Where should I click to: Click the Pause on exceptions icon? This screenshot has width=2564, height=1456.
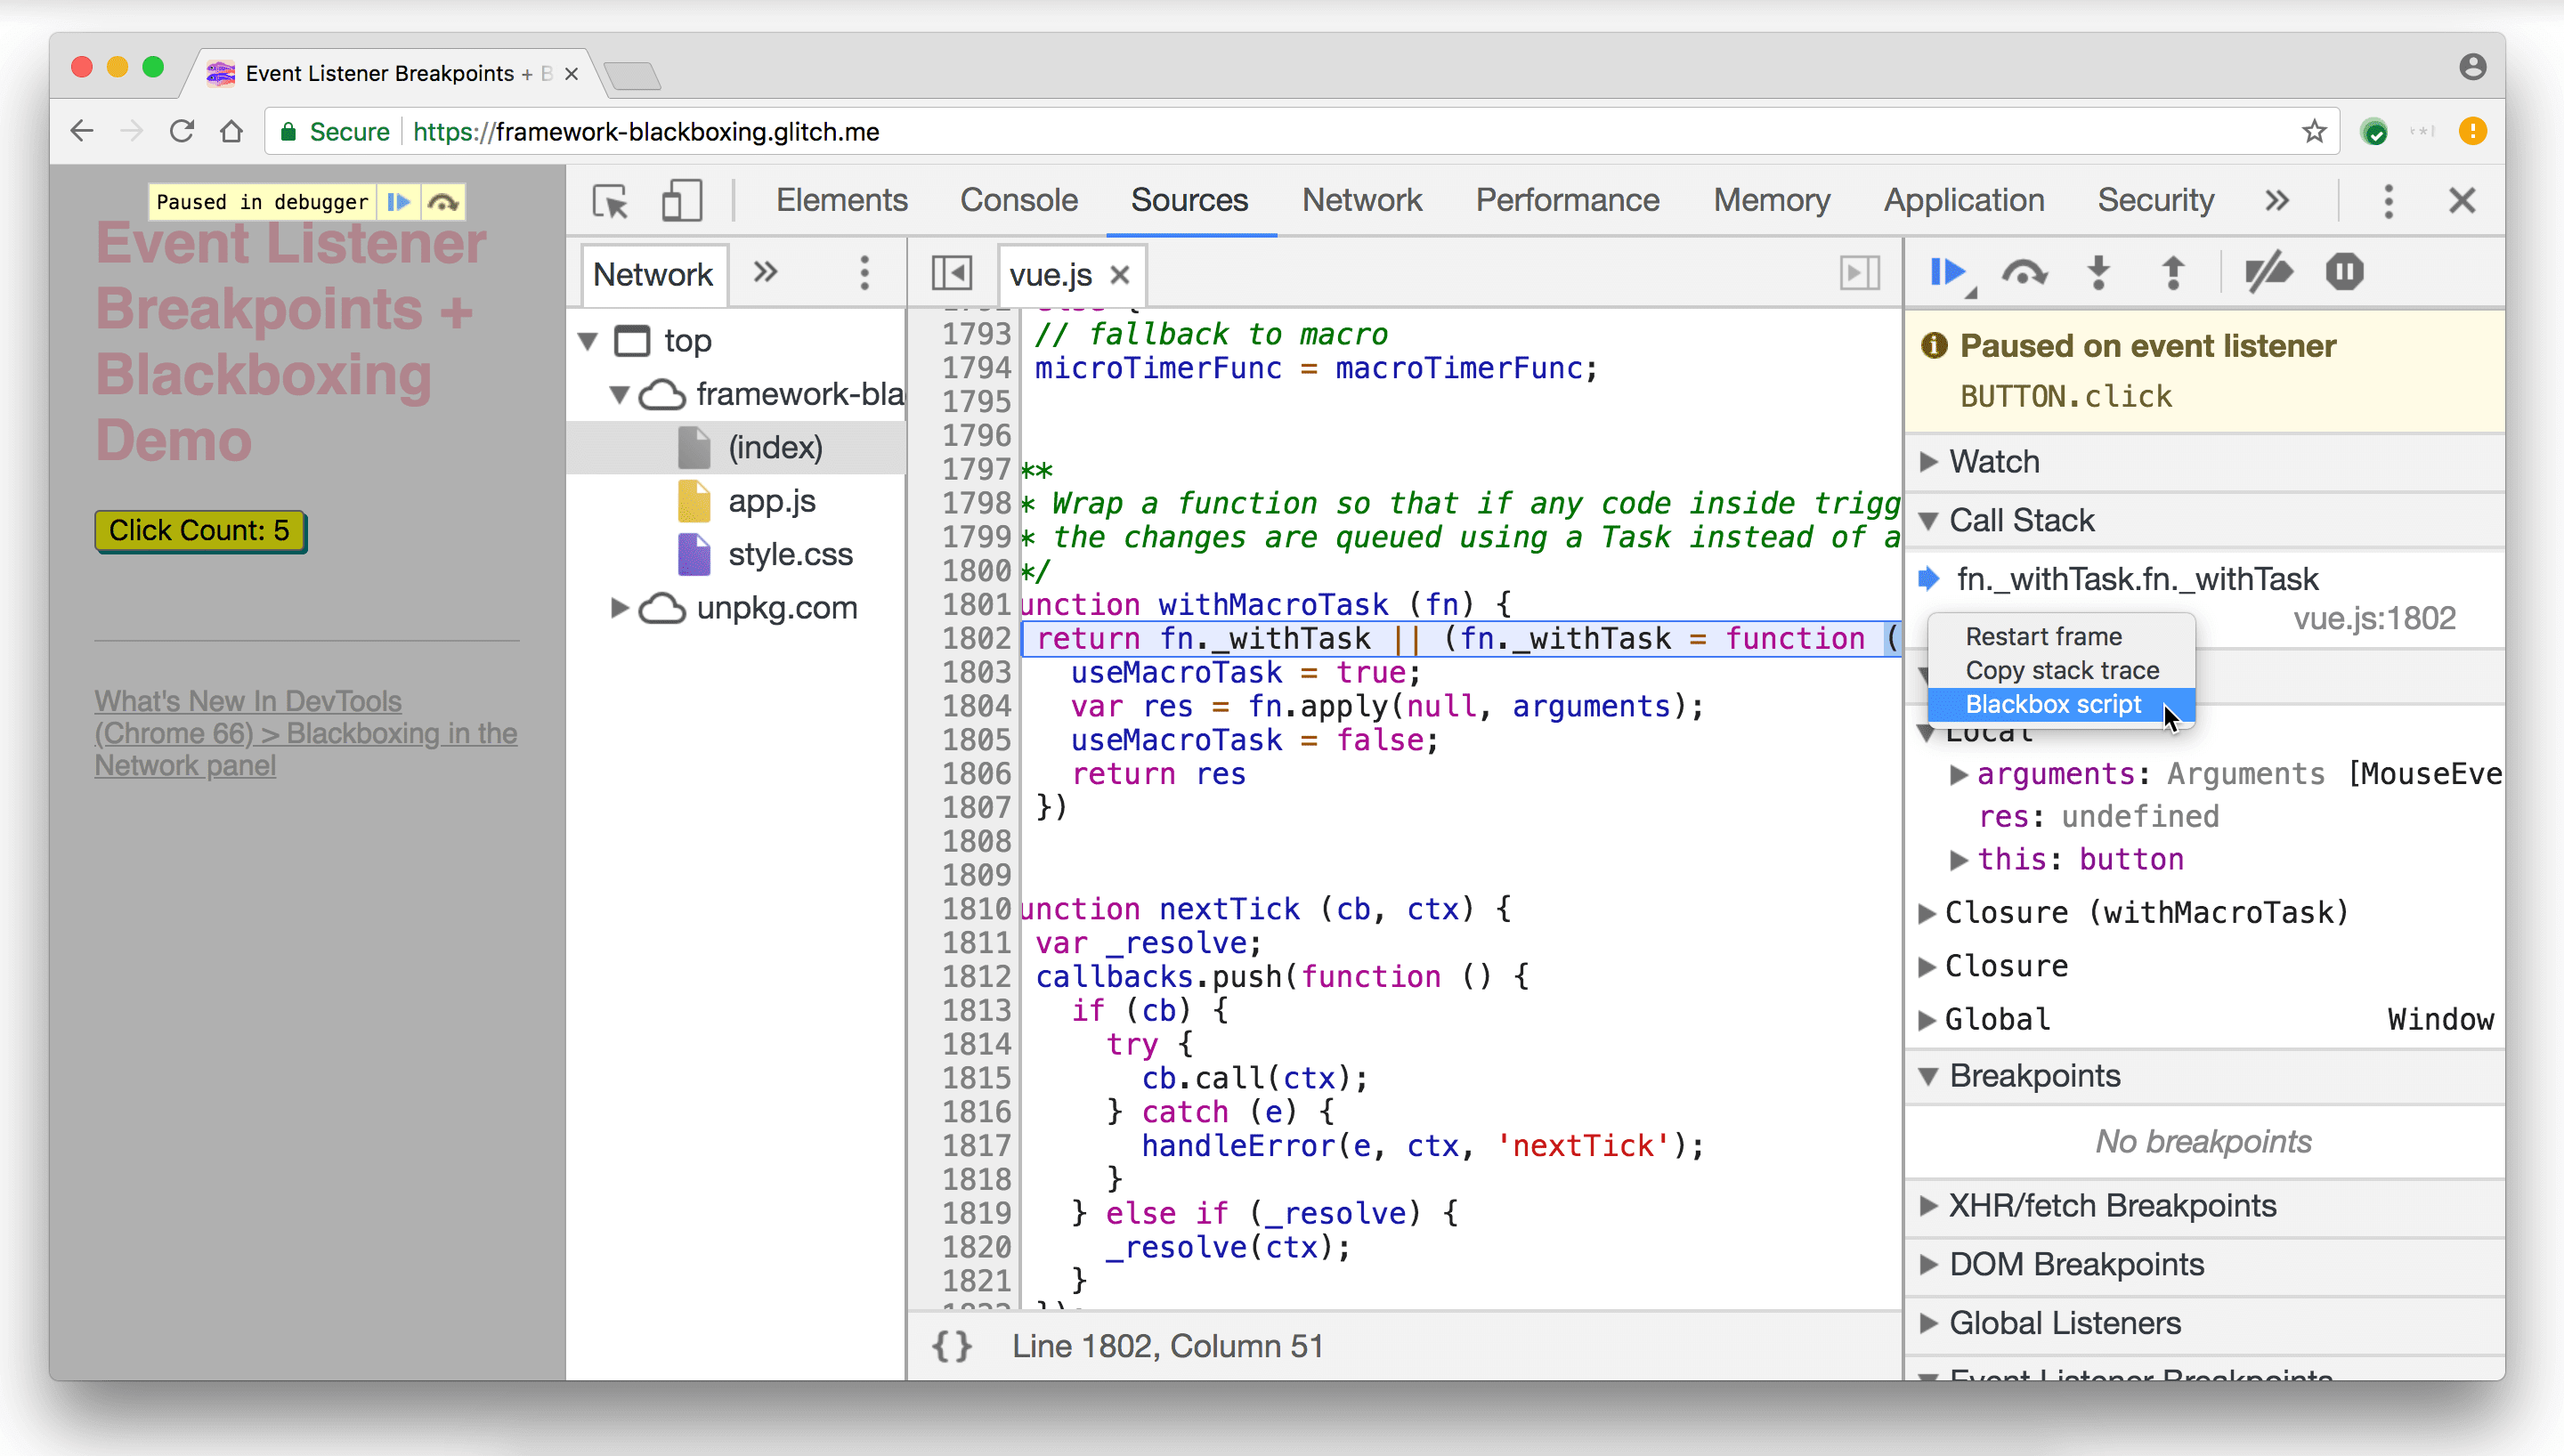tap(2342, 273)
